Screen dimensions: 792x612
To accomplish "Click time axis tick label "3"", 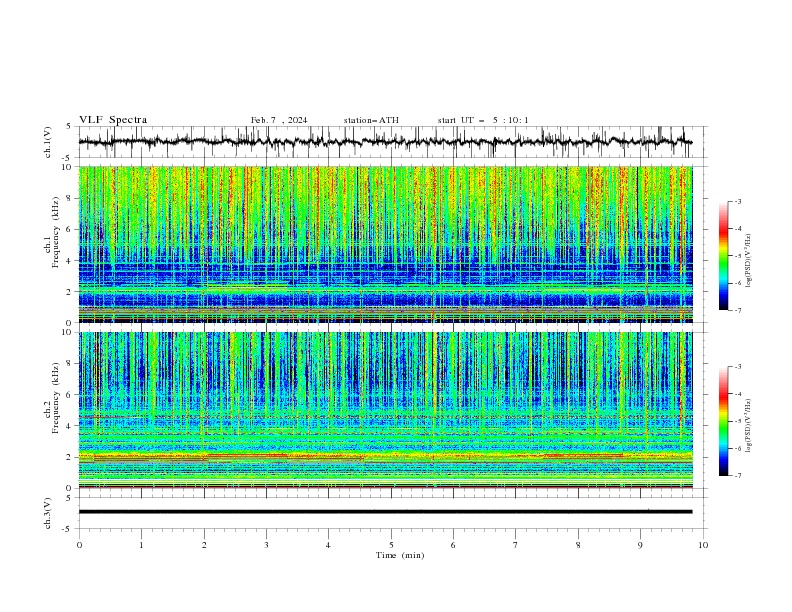I will click(x=266, y=545).
